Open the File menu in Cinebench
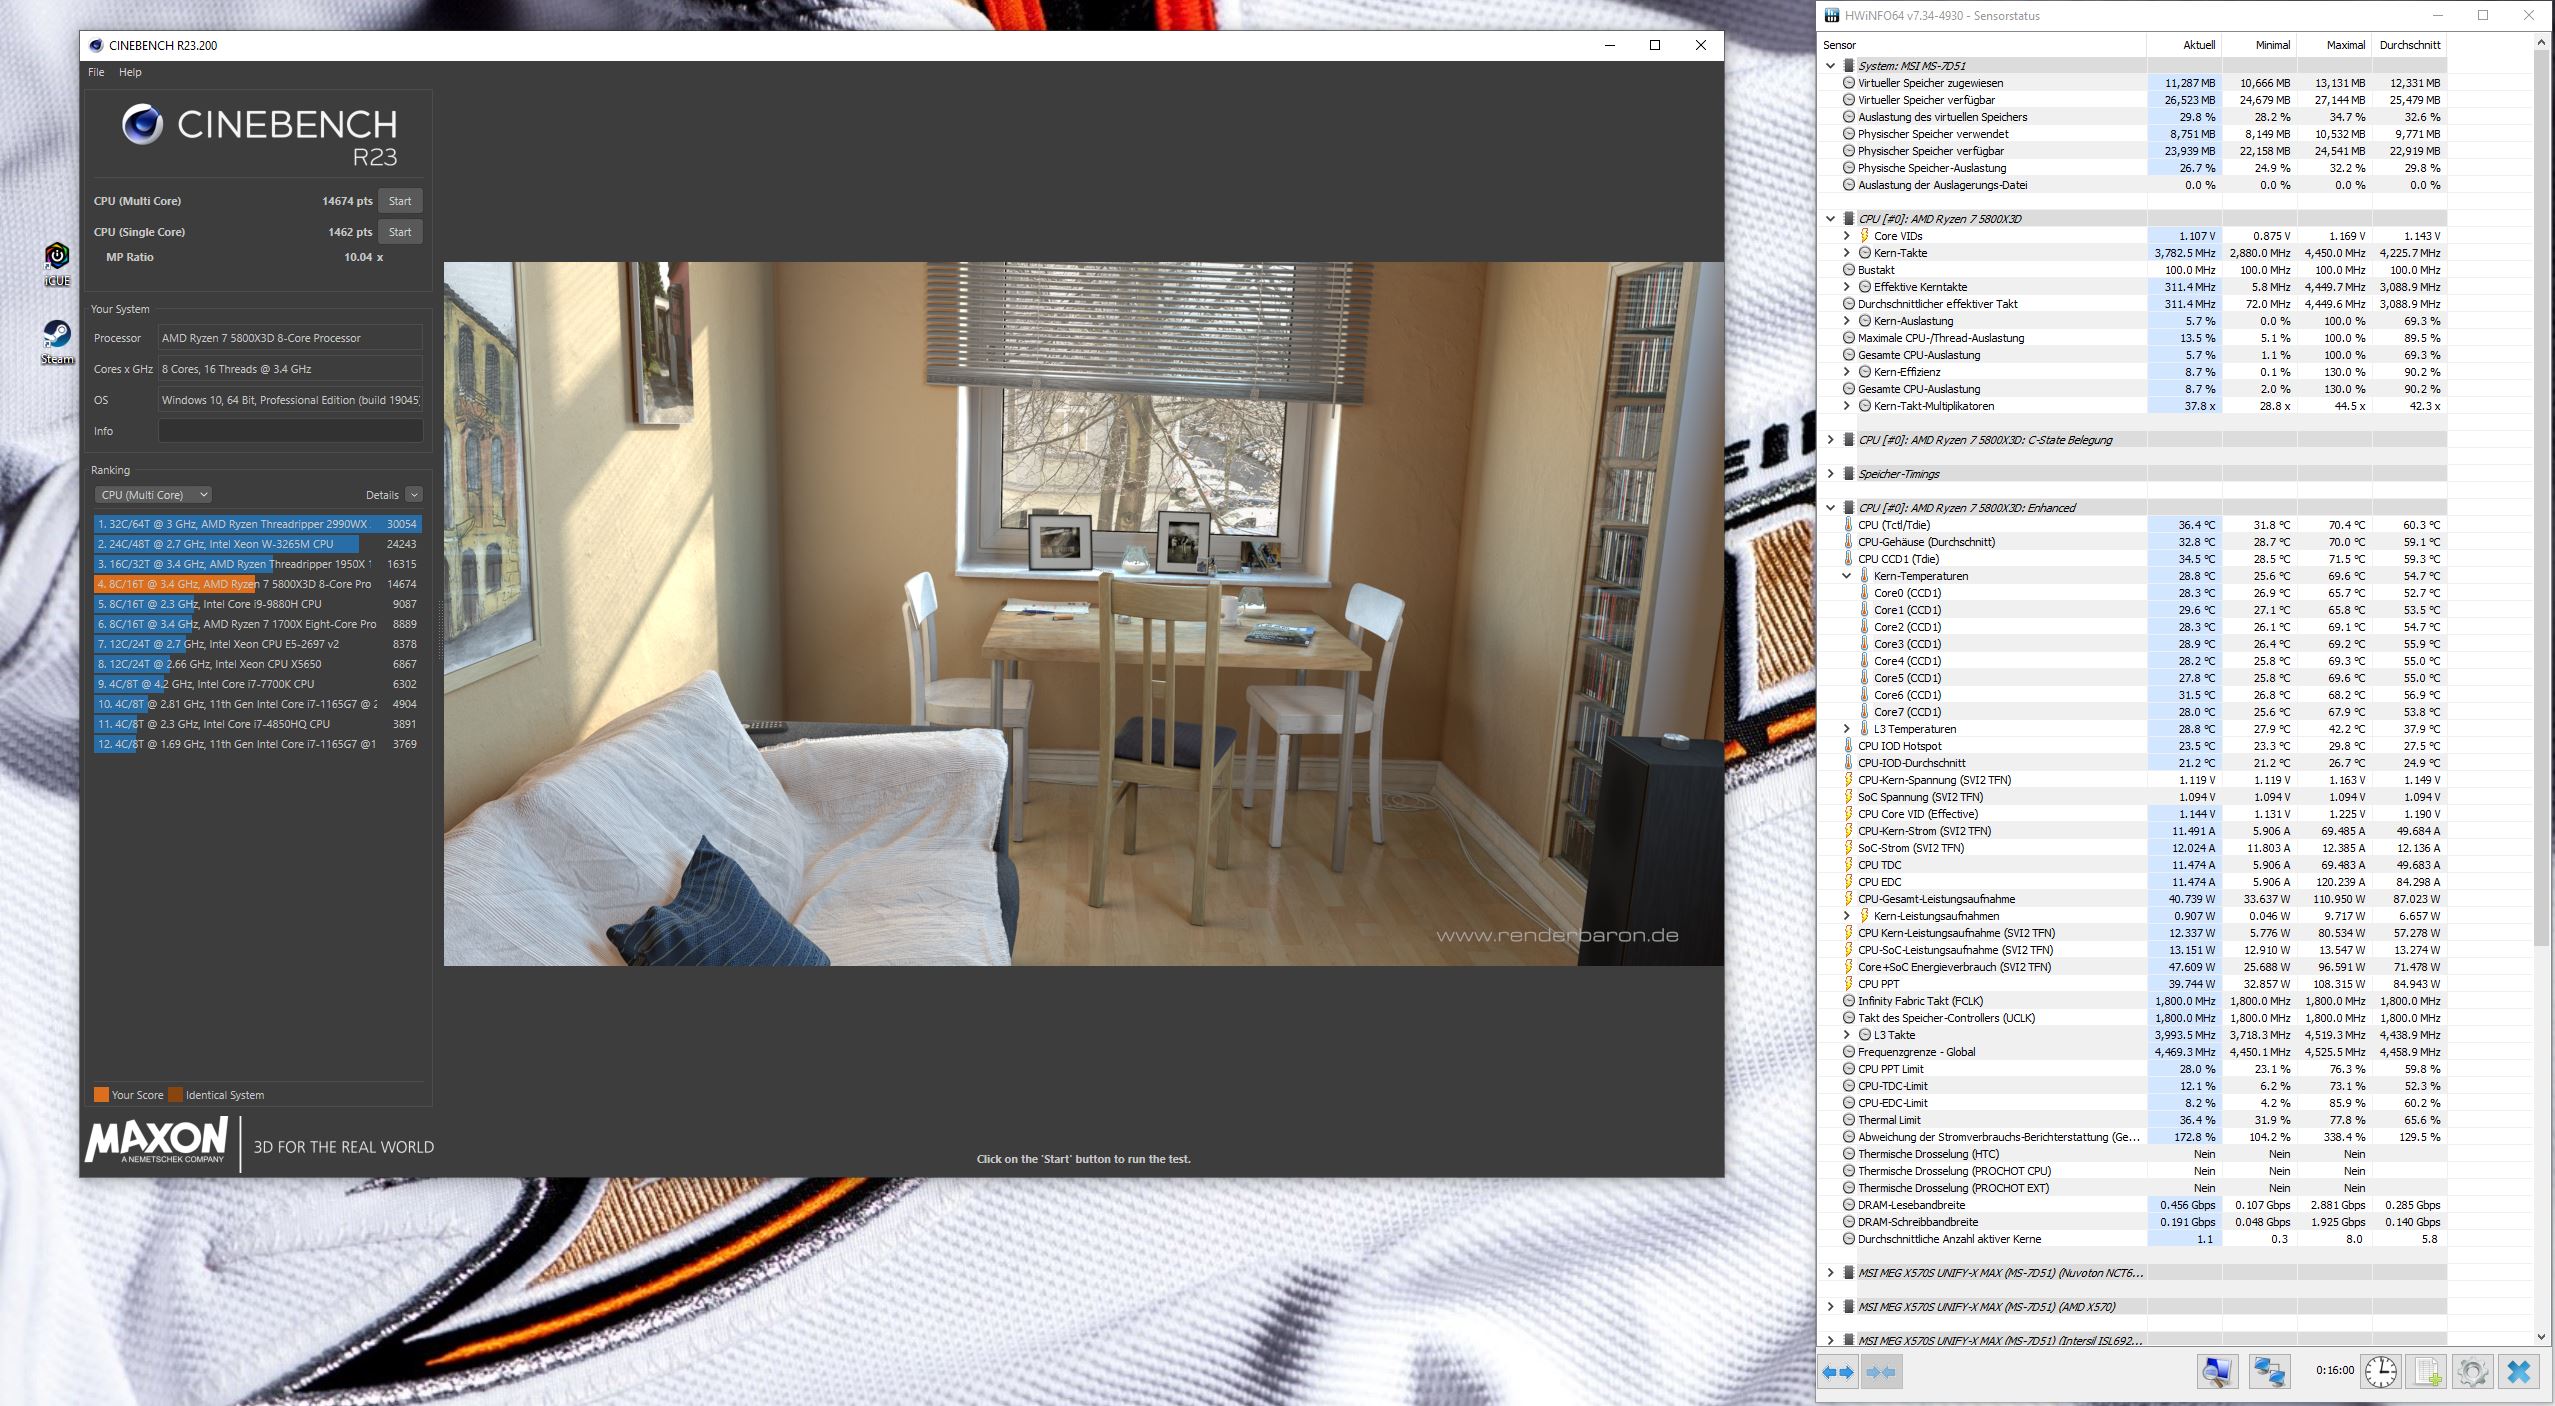Screen dimensions: 2555x1406 pos(96,72)
